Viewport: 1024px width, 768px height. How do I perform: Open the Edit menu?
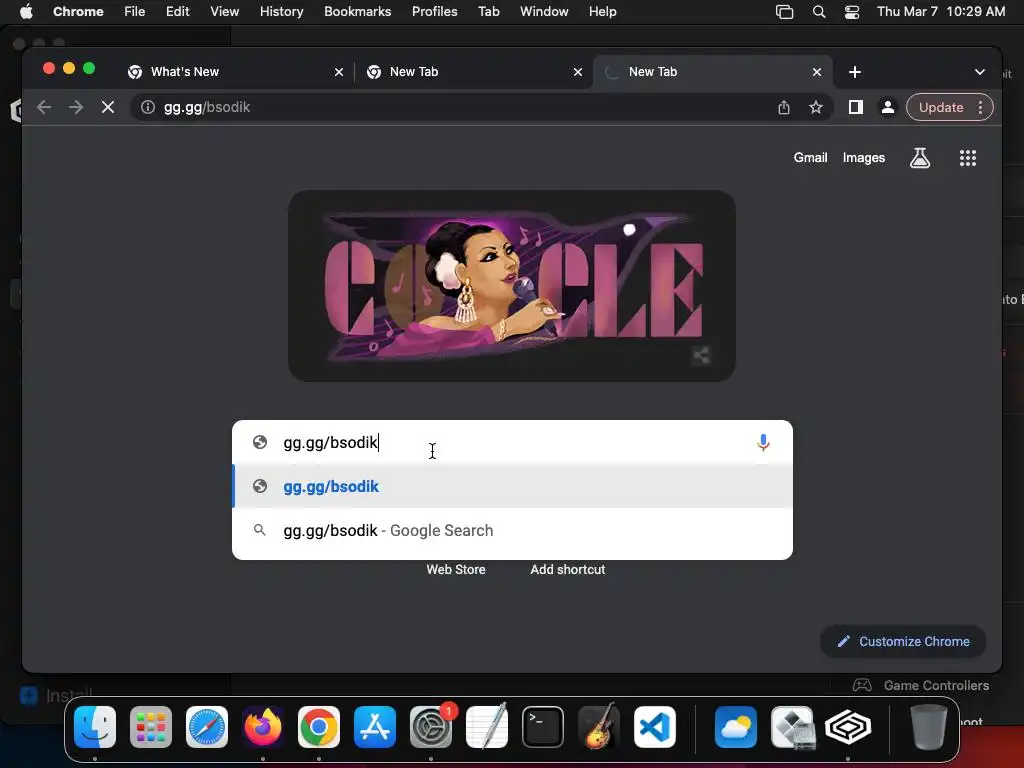pyautogui.click(x=177, y=11)
